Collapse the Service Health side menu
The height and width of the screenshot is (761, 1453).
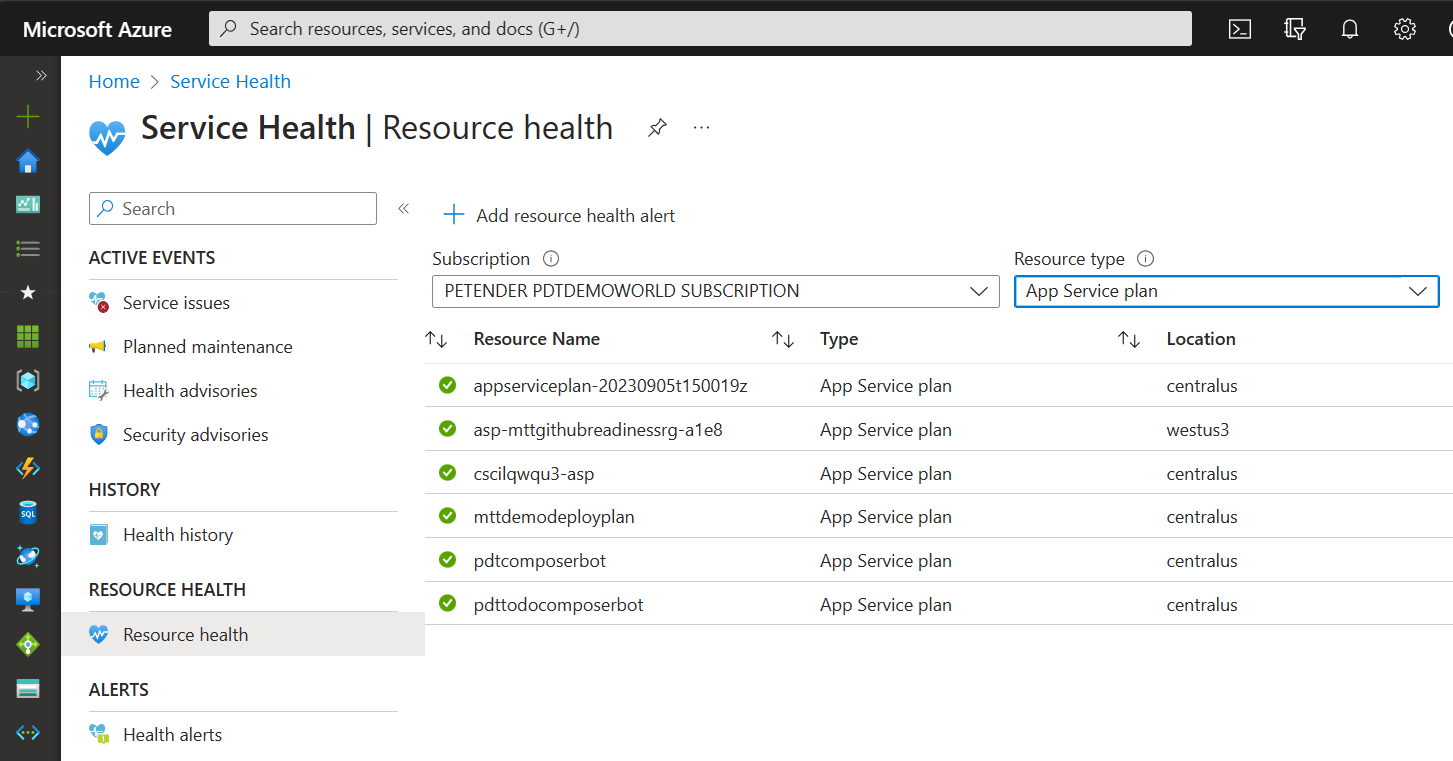[x=404, y=208]
